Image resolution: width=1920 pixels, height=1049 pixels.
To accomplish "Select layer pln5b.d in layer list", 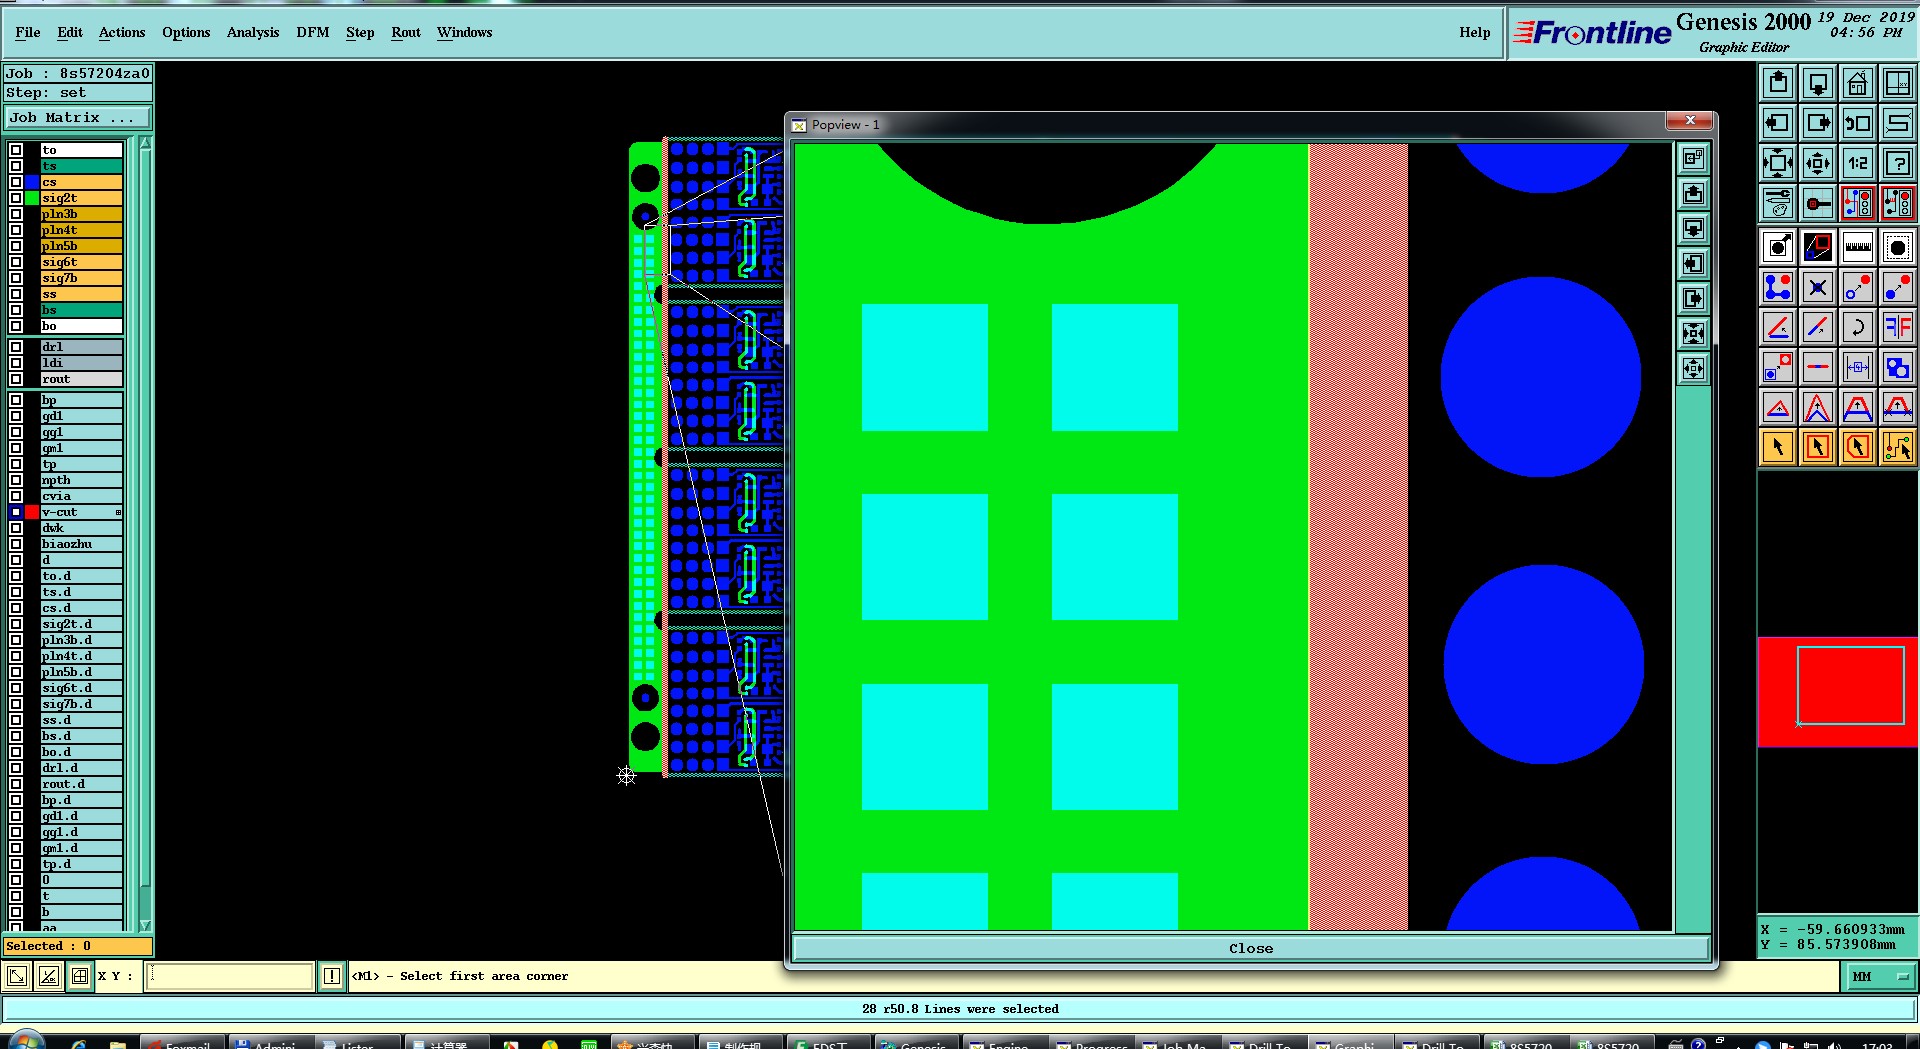I will coord(81,672).
